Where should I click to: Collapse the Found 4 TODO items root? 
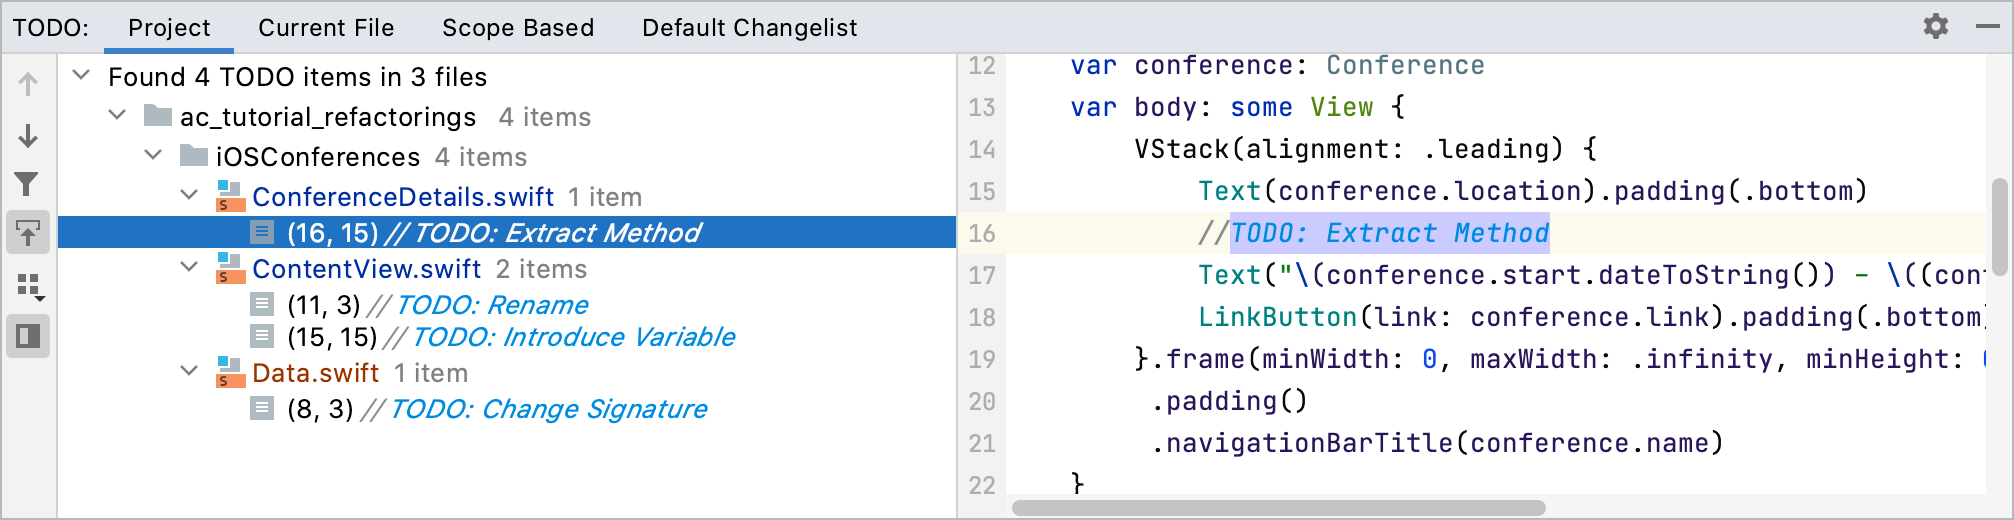[x=82, y=75]
